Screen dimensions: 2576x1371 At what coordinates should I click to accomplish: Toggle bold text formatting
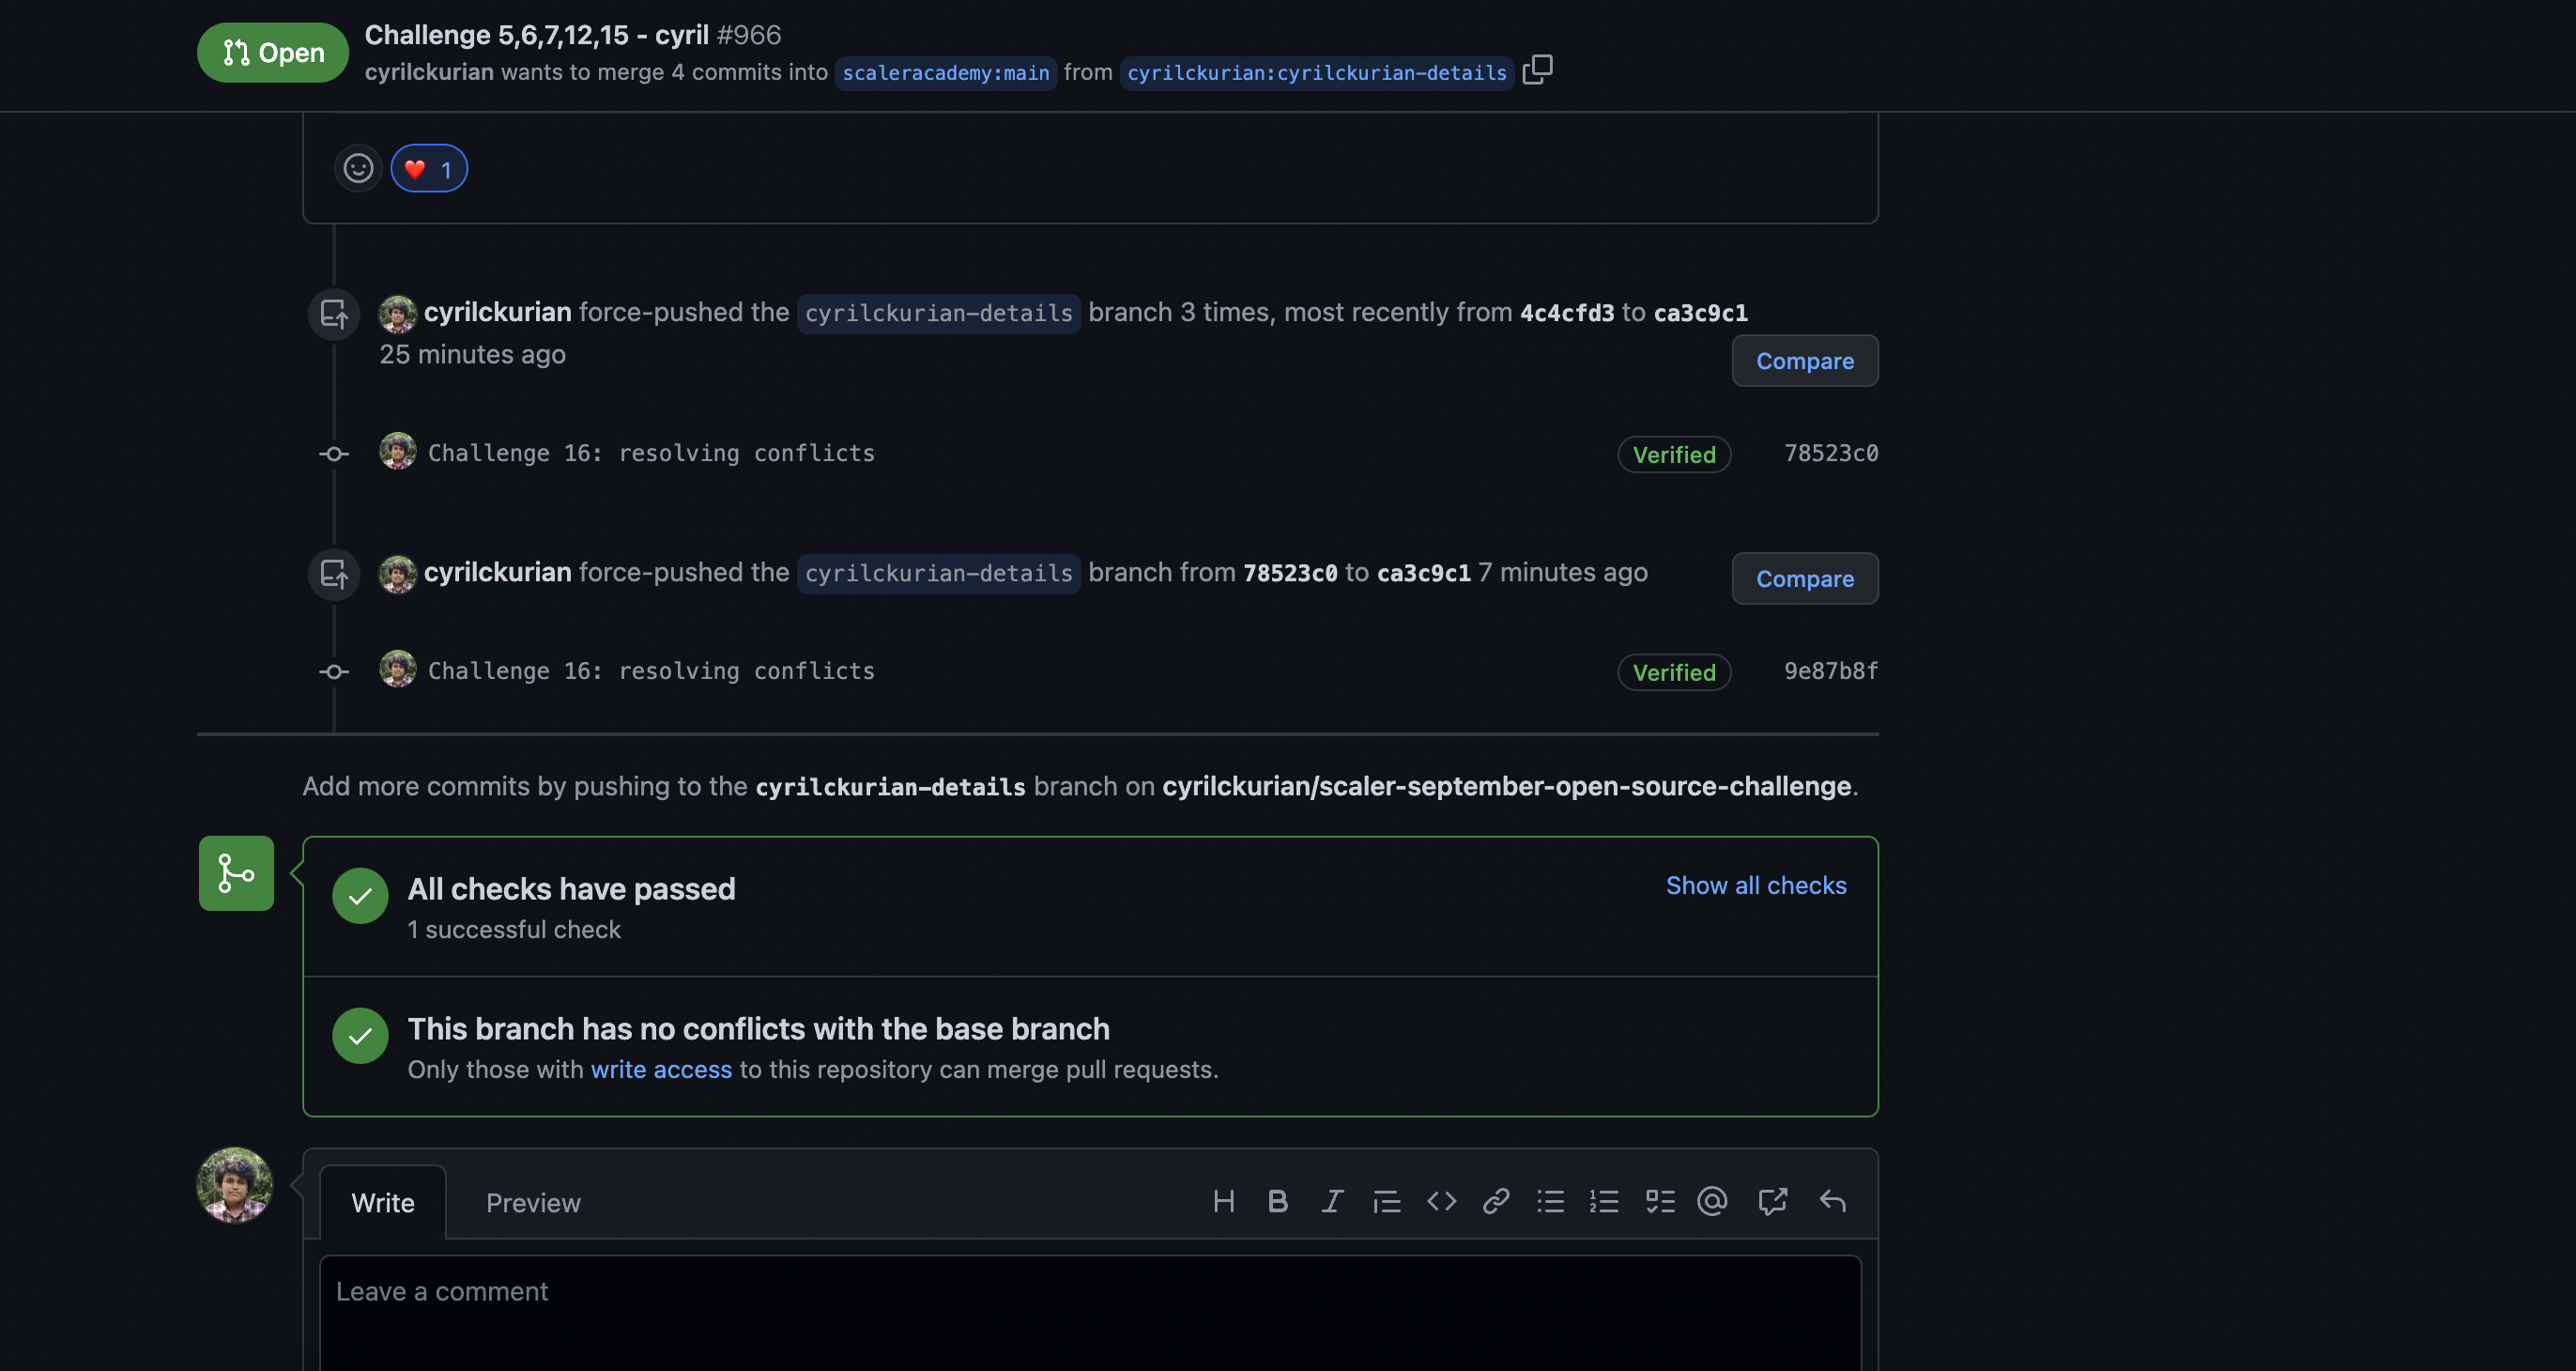(1277, 1201)
